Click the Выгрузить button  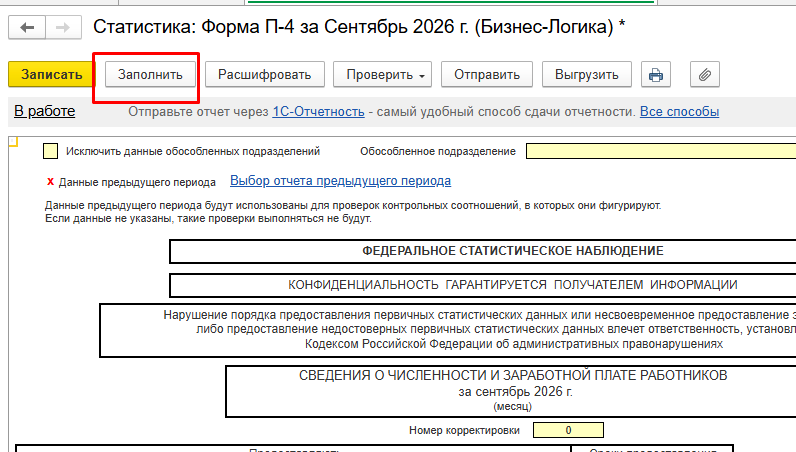pyautogui.click(x=587, y=75)
